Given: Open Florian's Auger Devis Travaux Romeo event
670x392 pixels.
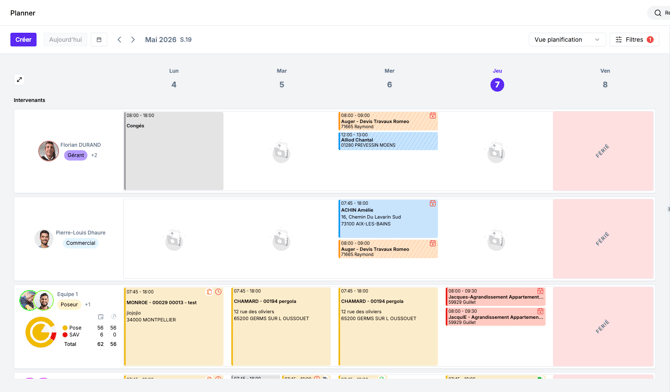Looking at the screenshot, I should [x=388, y=121].
